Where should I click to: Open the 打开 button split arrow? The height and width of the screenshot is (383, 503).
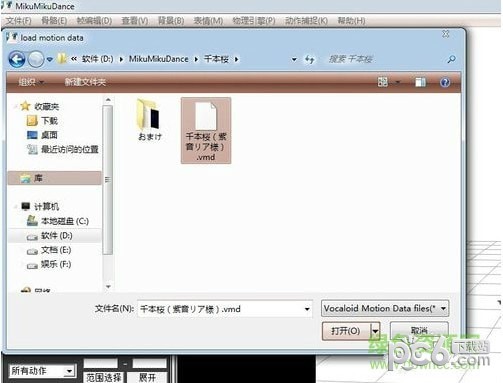376,331
